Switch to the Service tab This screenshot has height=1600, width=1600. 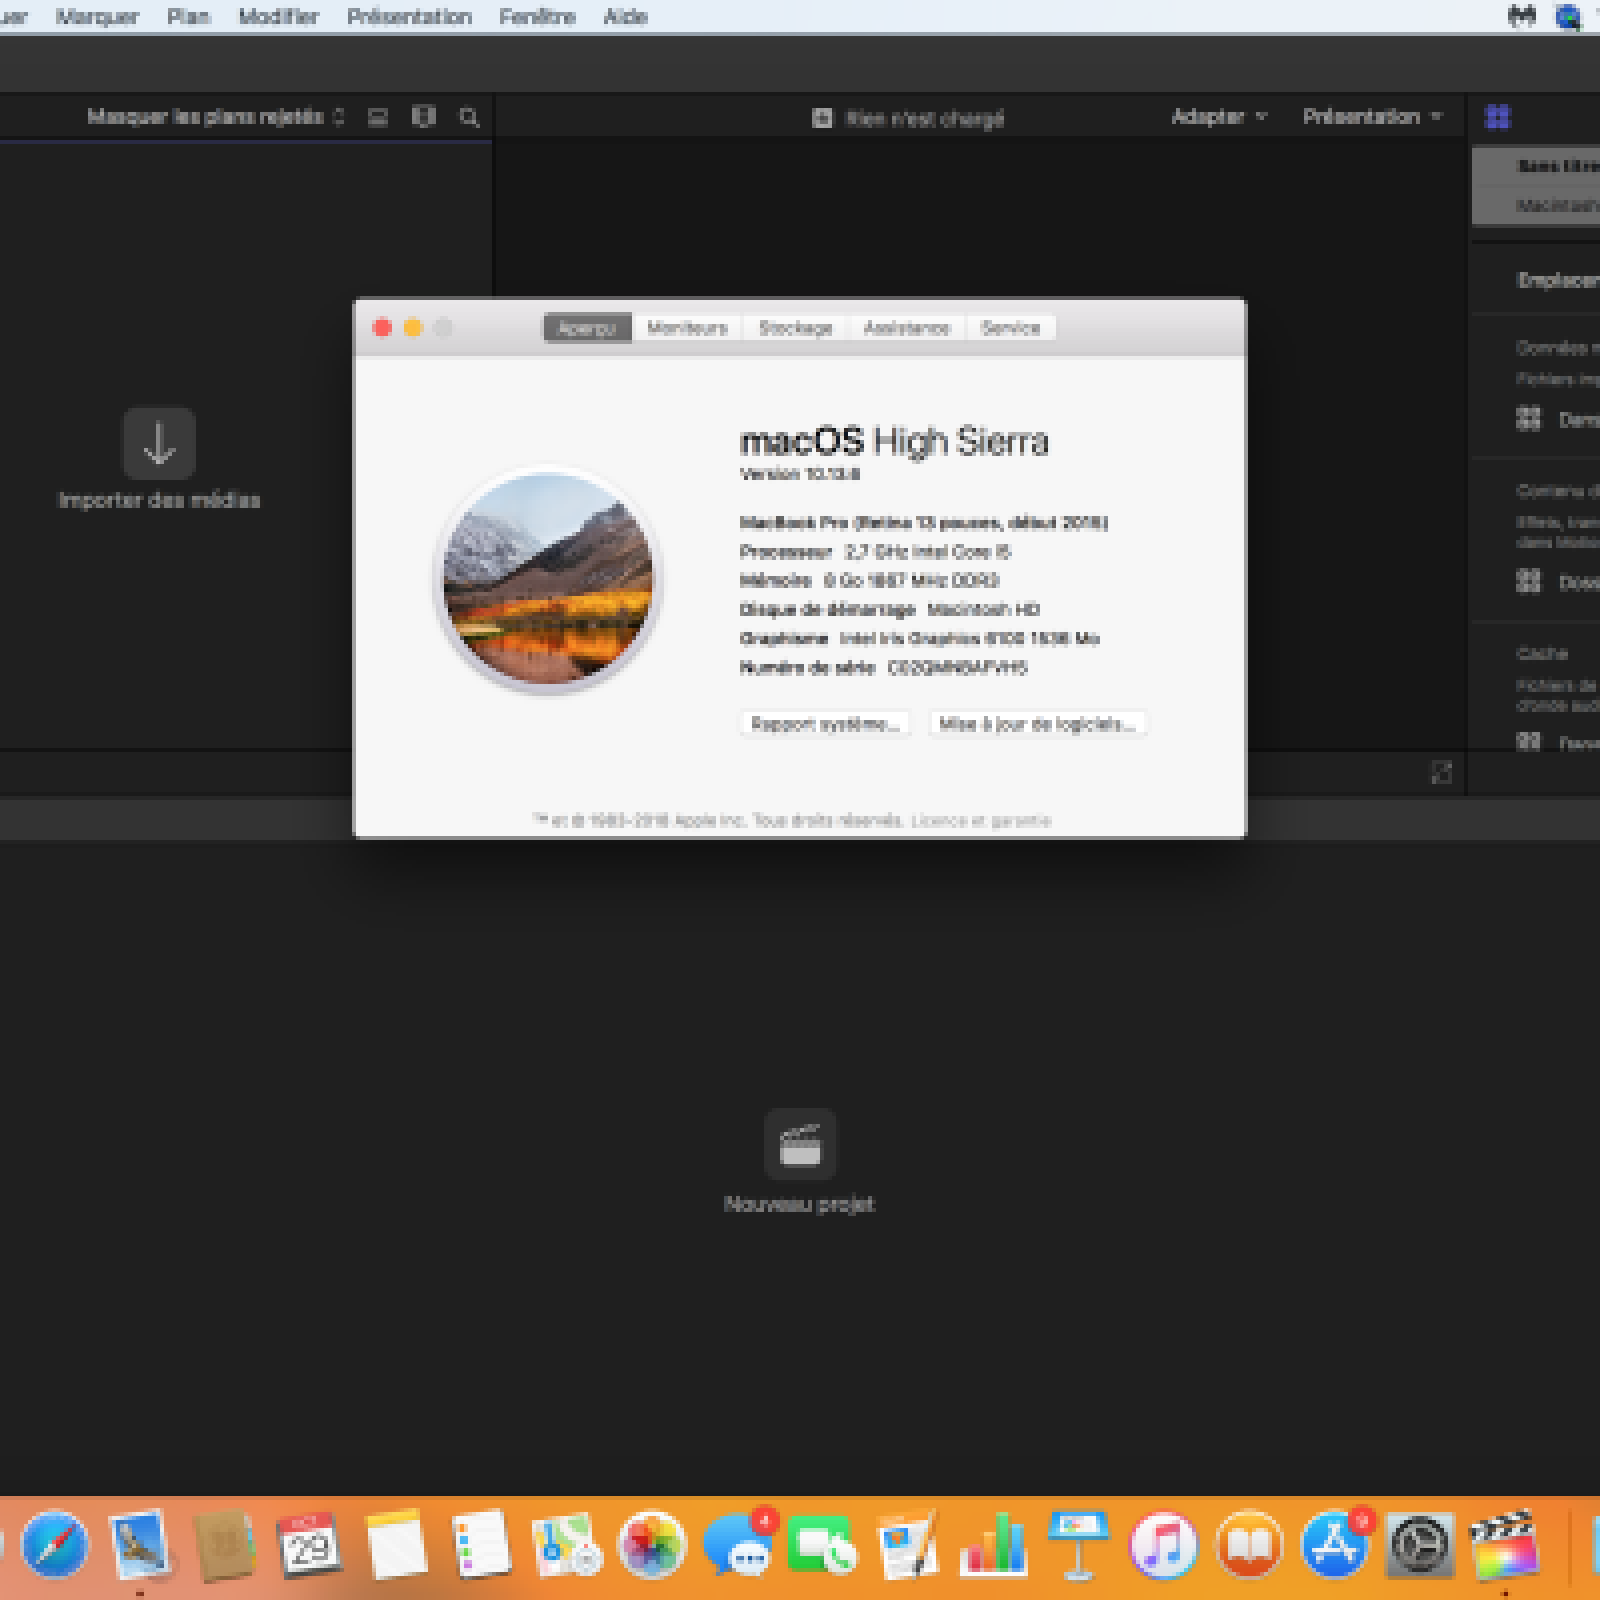(1010, 328)
